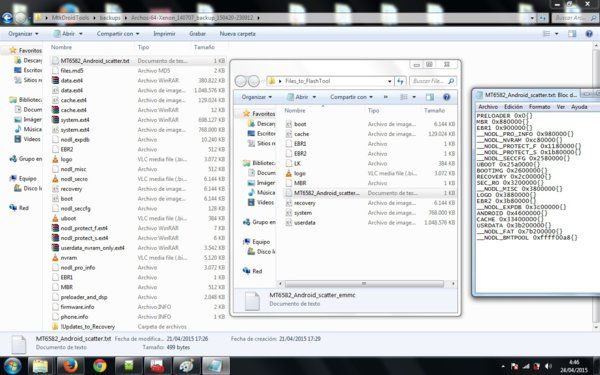Click RECOVERY line in Notepad text

click(x=514, y=176)
